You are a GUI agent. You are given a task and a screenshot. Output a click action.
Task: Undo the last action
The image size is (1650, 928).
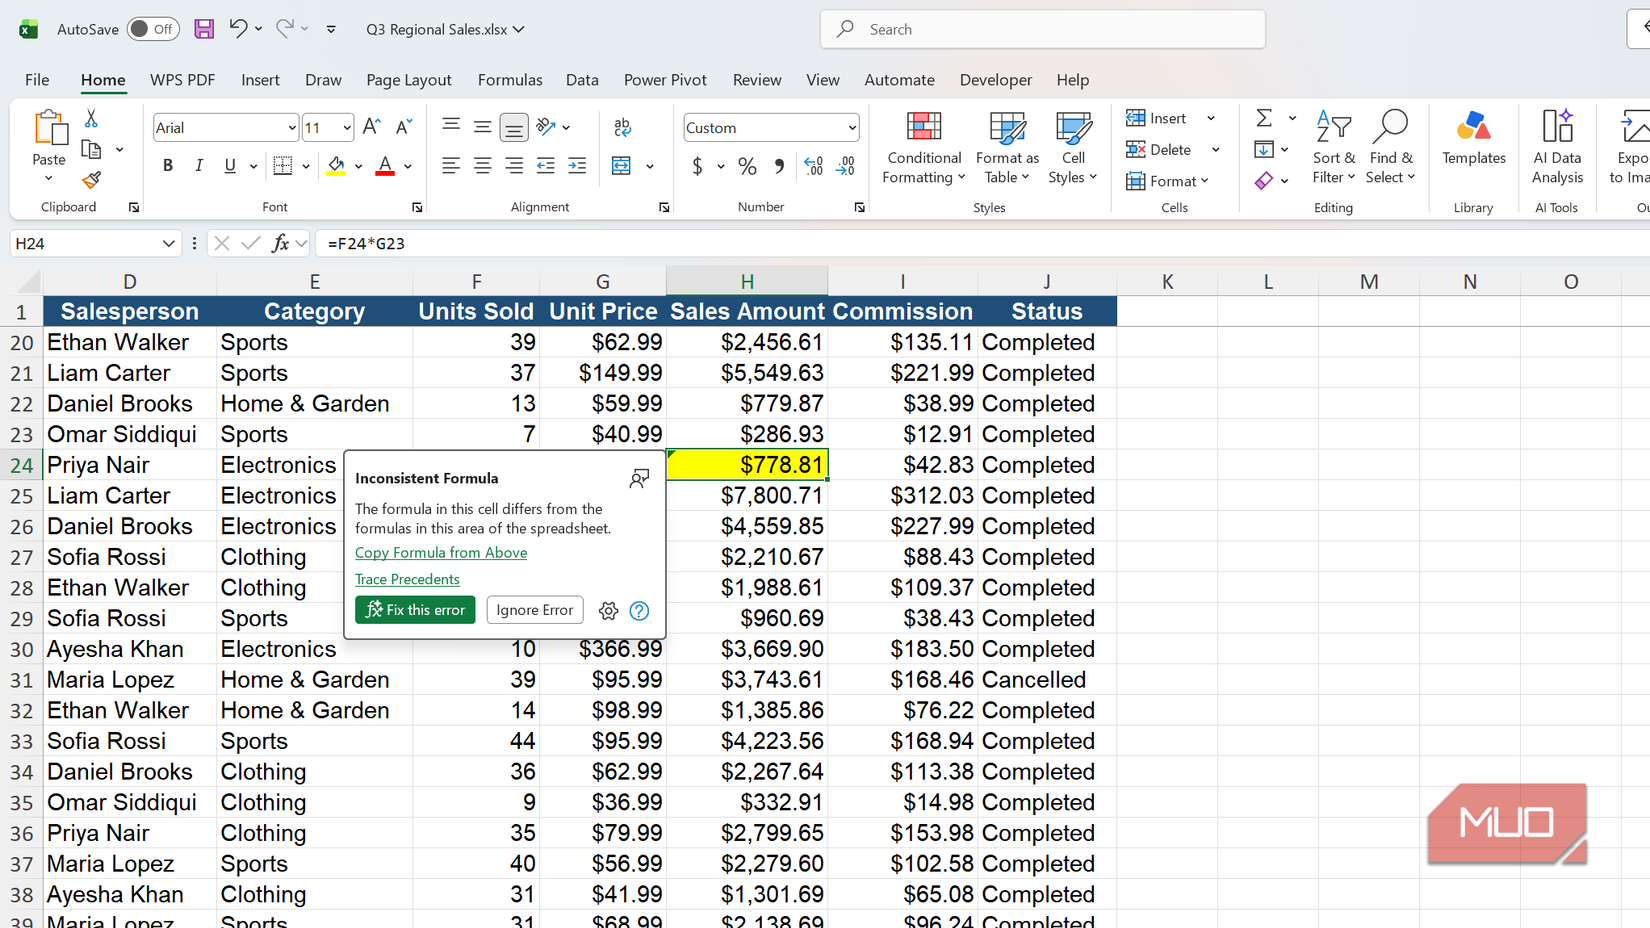237,29
